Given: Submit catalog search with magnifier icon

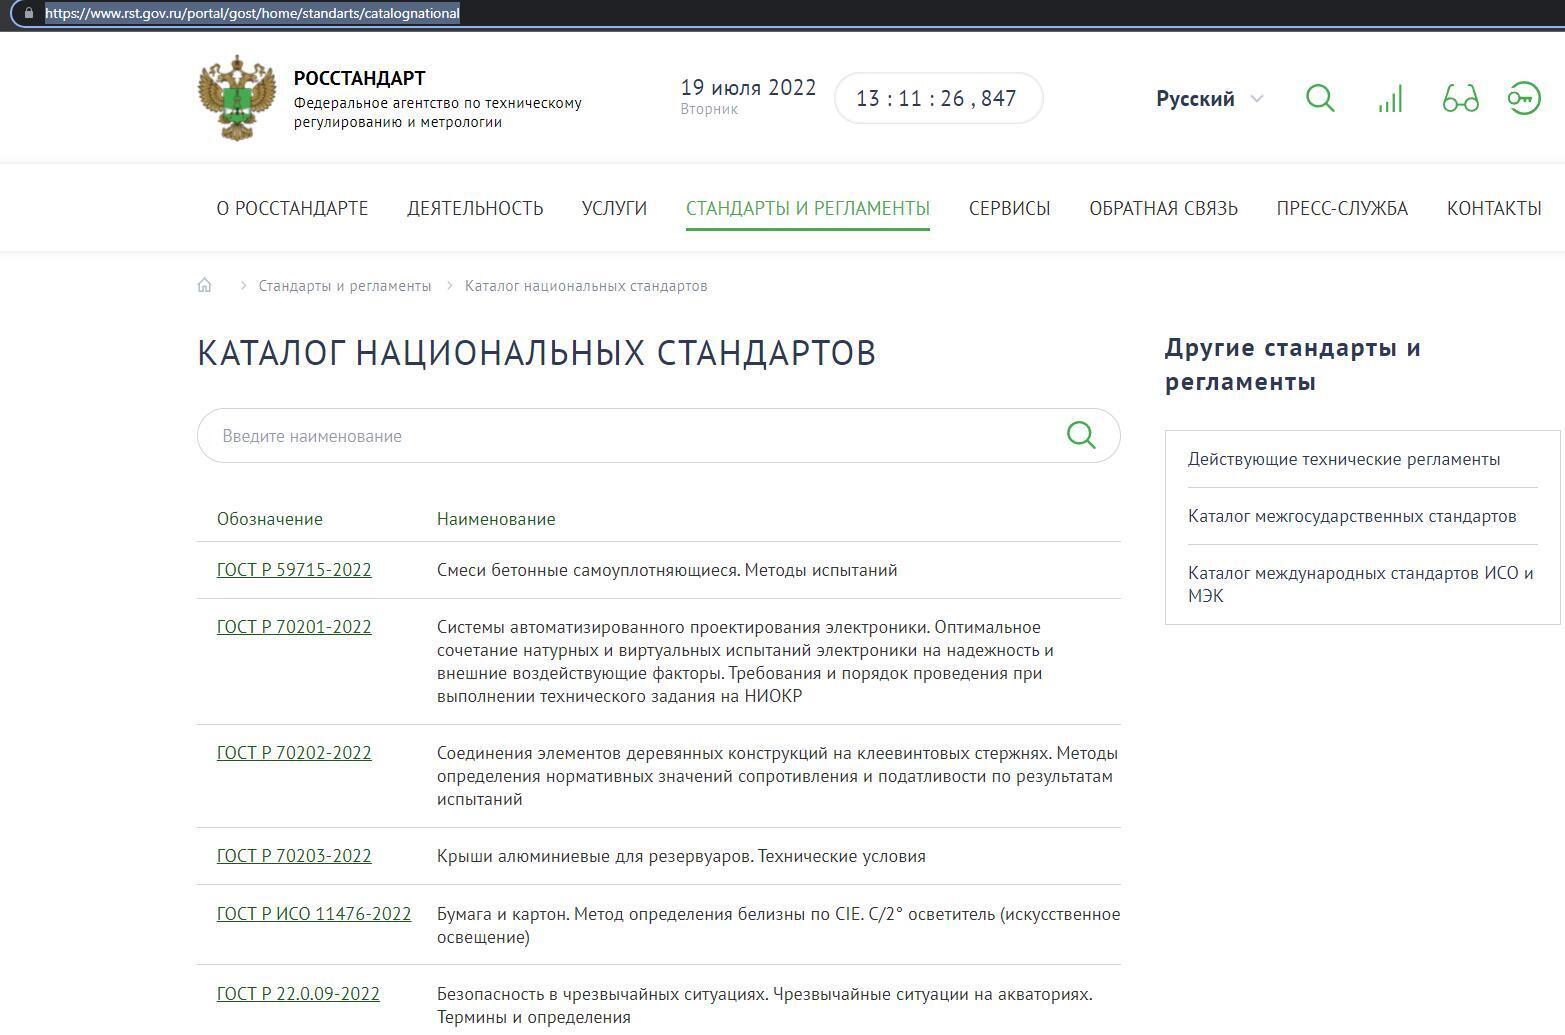Looking at the screenshot, I should coord(1081,435).
